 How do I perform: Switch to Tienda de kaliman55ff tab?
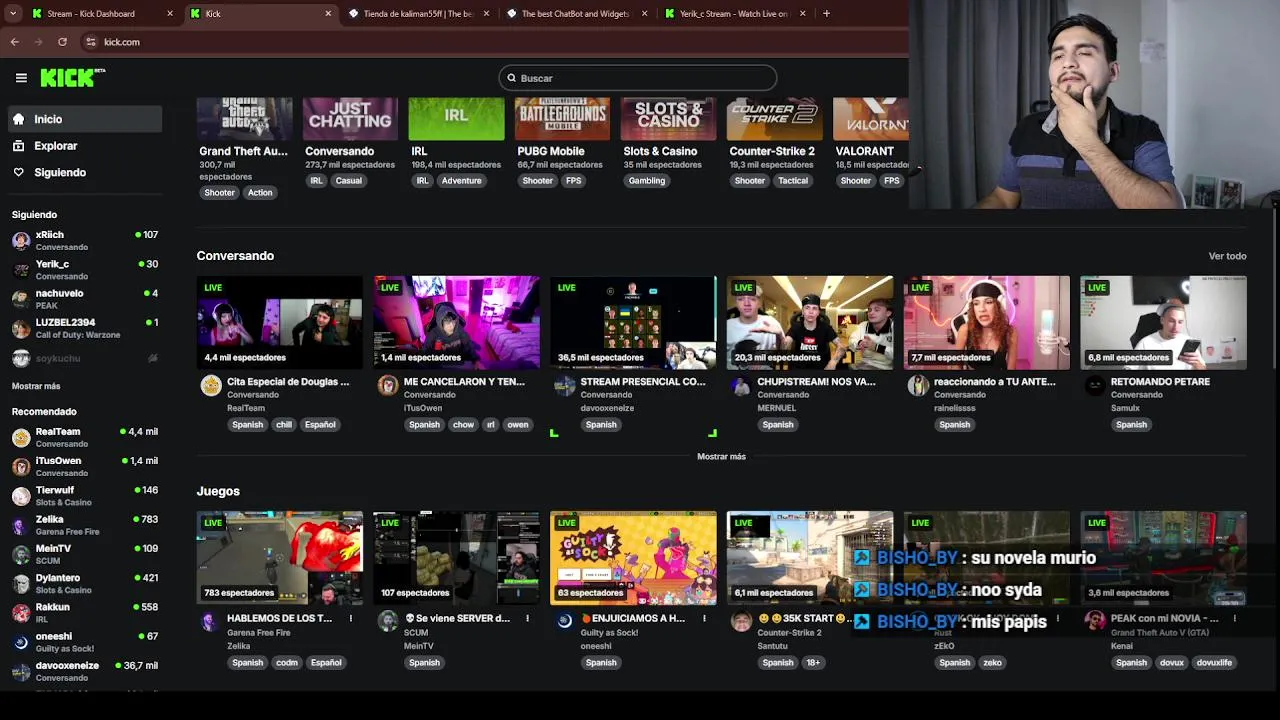click(x=418, y=14)
